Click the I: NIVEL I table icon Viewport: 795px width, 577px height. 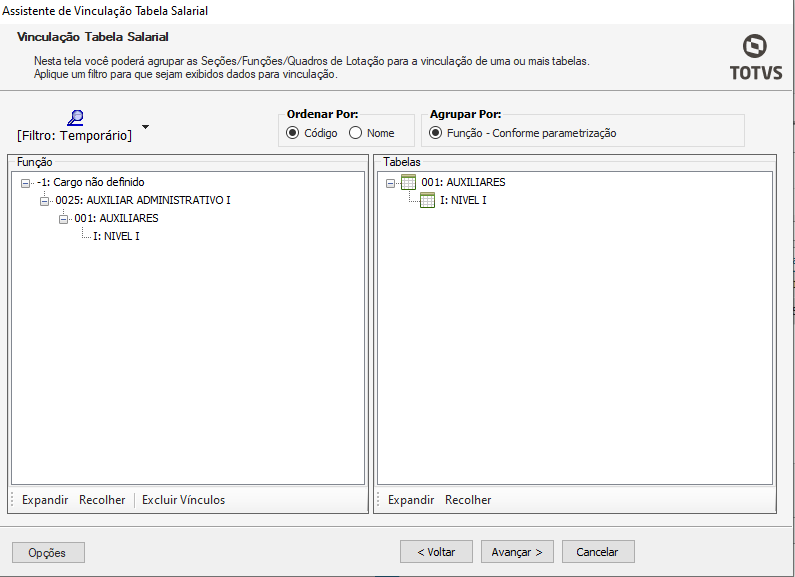[x=427, y=200]
